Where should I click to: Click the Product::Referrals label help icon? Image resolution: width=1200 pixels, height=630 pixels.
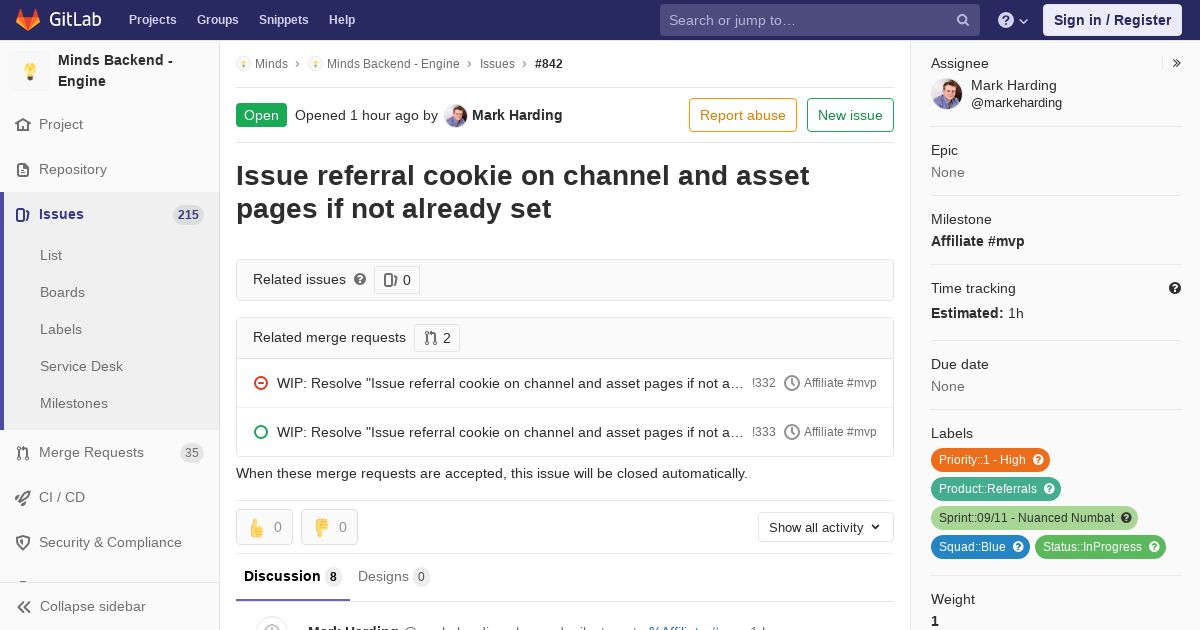1049,489
